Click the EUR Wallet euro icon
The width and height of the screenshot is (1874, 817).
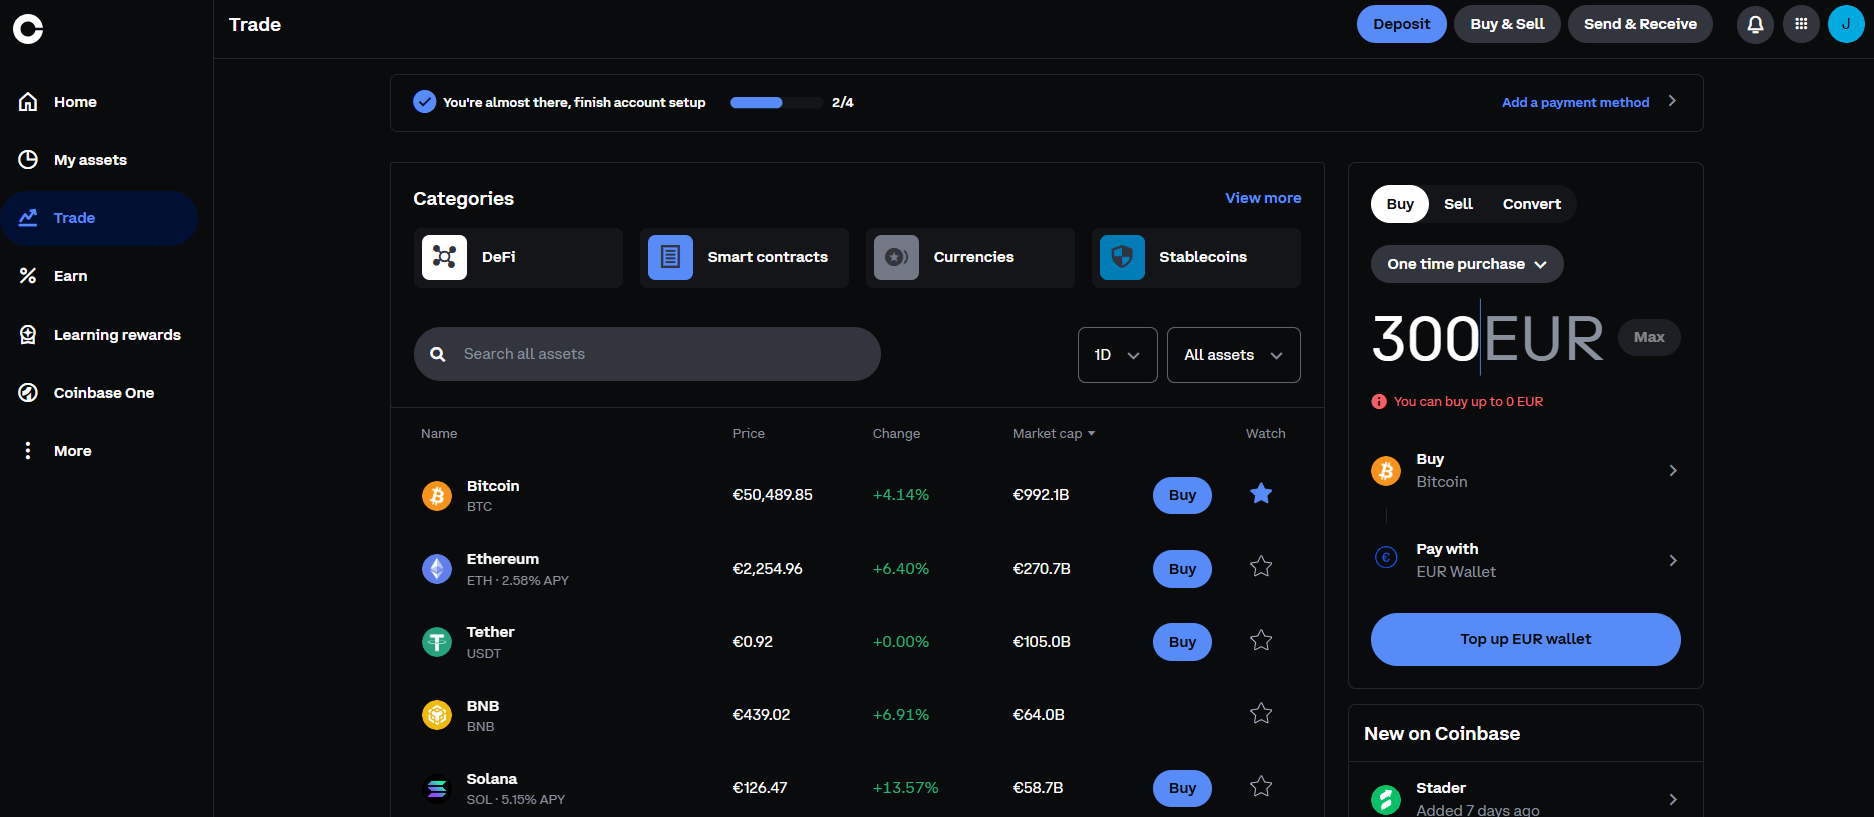click(1386, 558)
